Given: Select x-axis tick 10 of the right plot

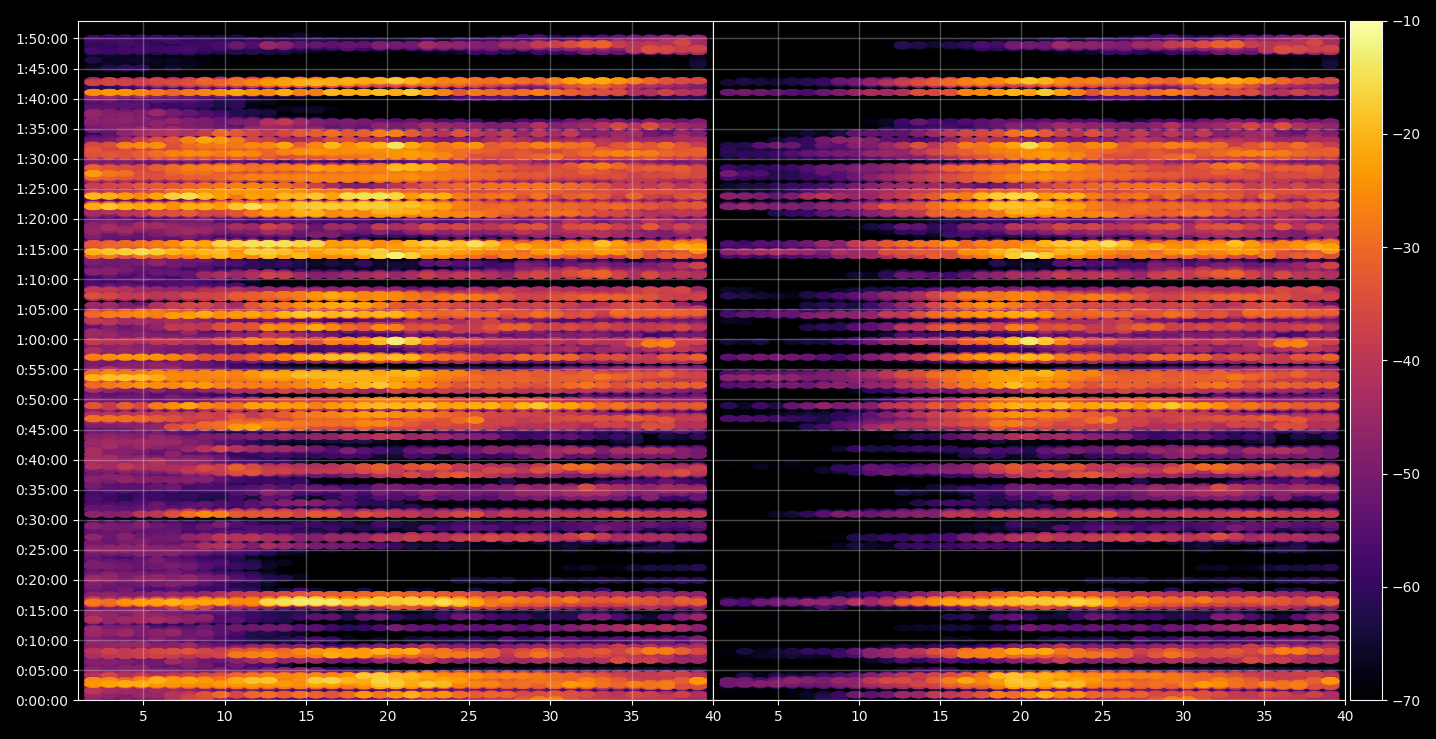Looking at the screenshot, I should point(859,717).
